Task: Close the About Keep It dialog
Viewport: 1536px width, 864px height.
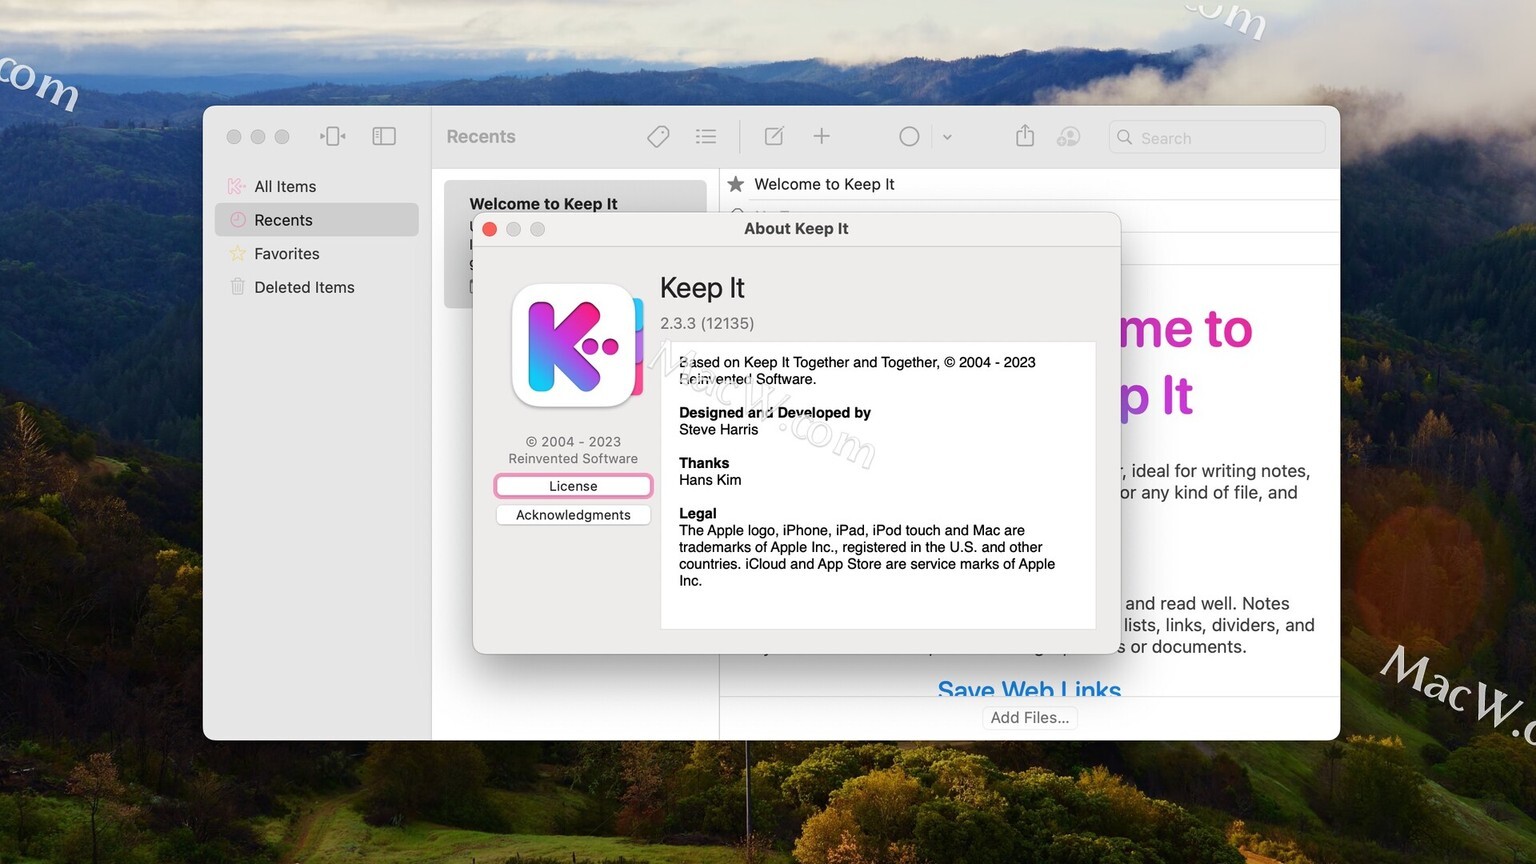Action: tap(490, 229)
